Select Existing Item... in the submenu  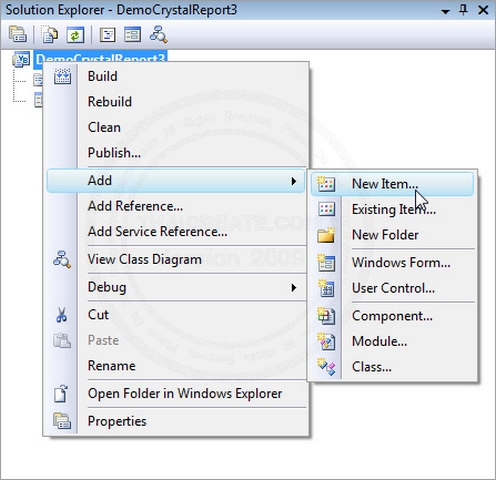[x=394, y=210]
